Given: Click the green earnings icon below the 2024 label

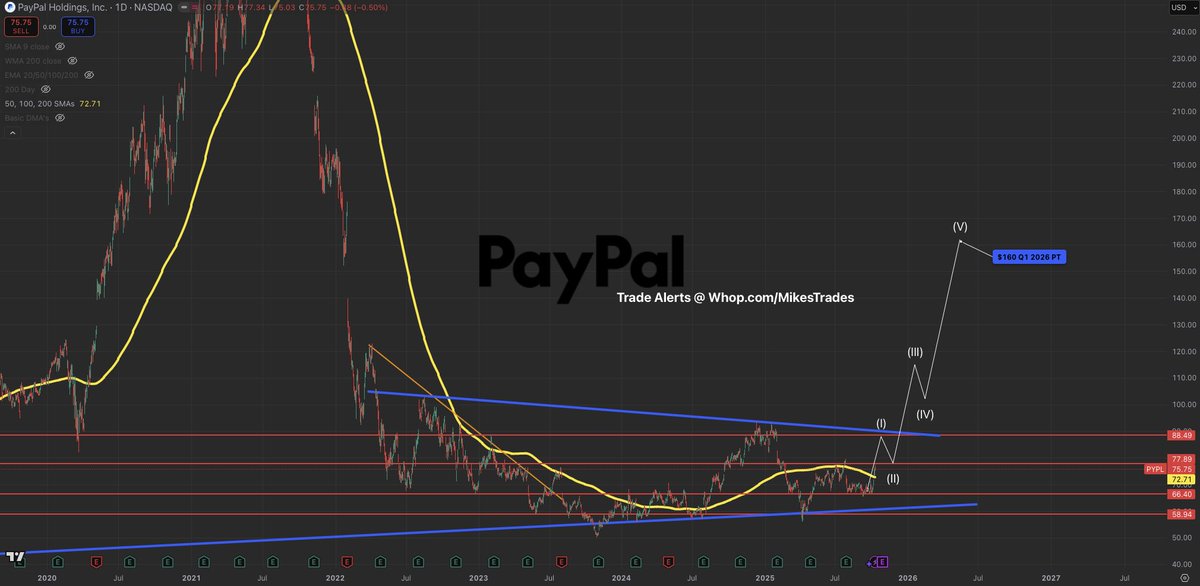Looking at the screenshot, I should (635, 561).
